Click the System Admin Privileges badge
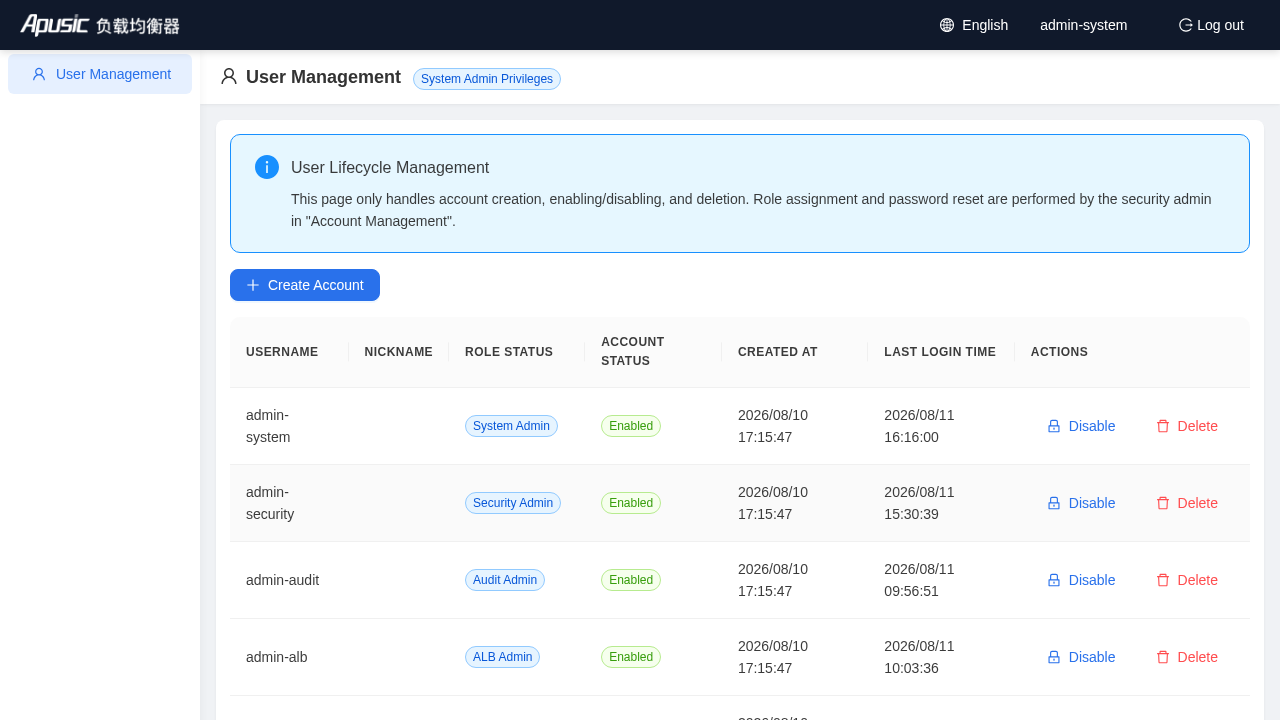1280x720 pixels. (x=487, y=79)
